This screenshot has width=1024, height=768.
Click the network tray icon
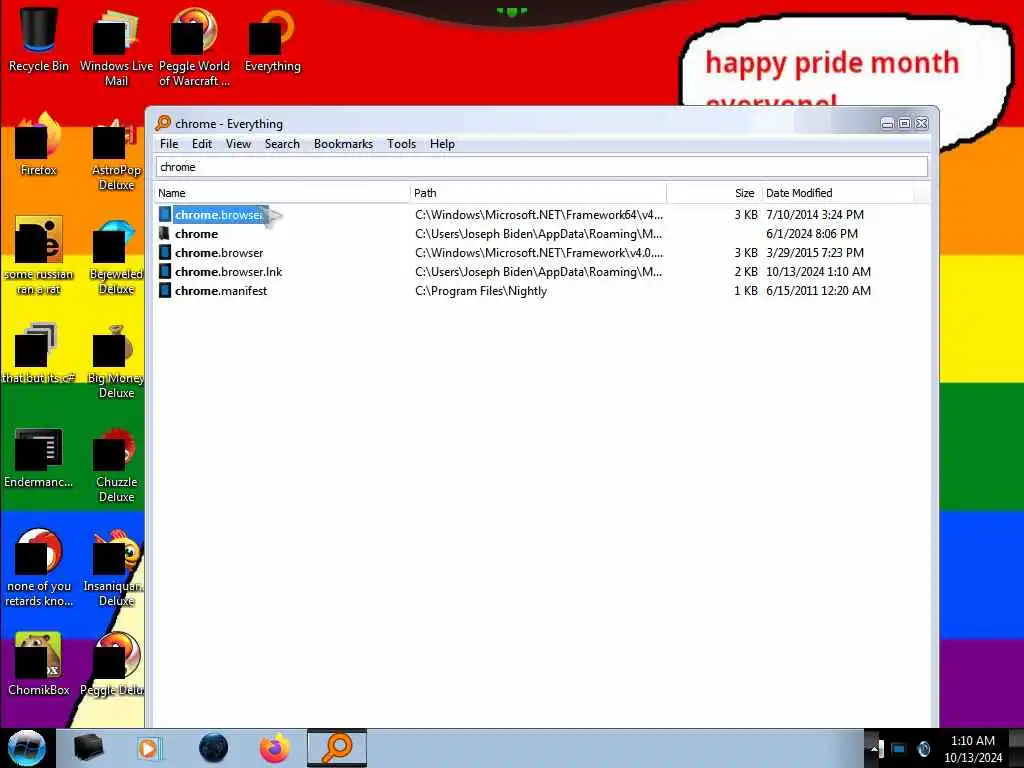(x=899, y=748)
